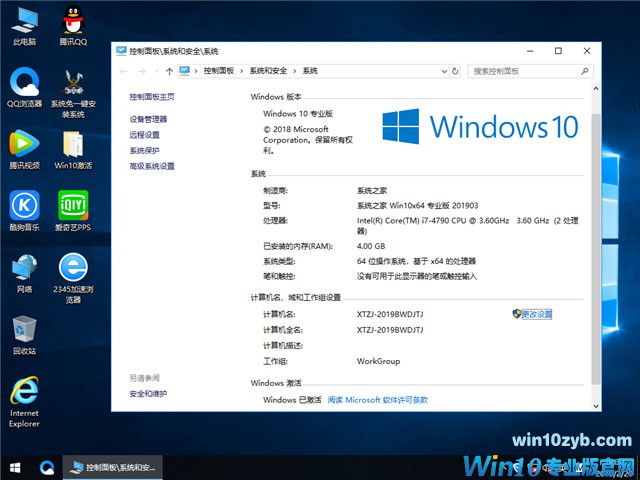Launch 2345加速浏览器 desktop icon
Viewport: 640px width, 480px height.
(x=73, y=278)
